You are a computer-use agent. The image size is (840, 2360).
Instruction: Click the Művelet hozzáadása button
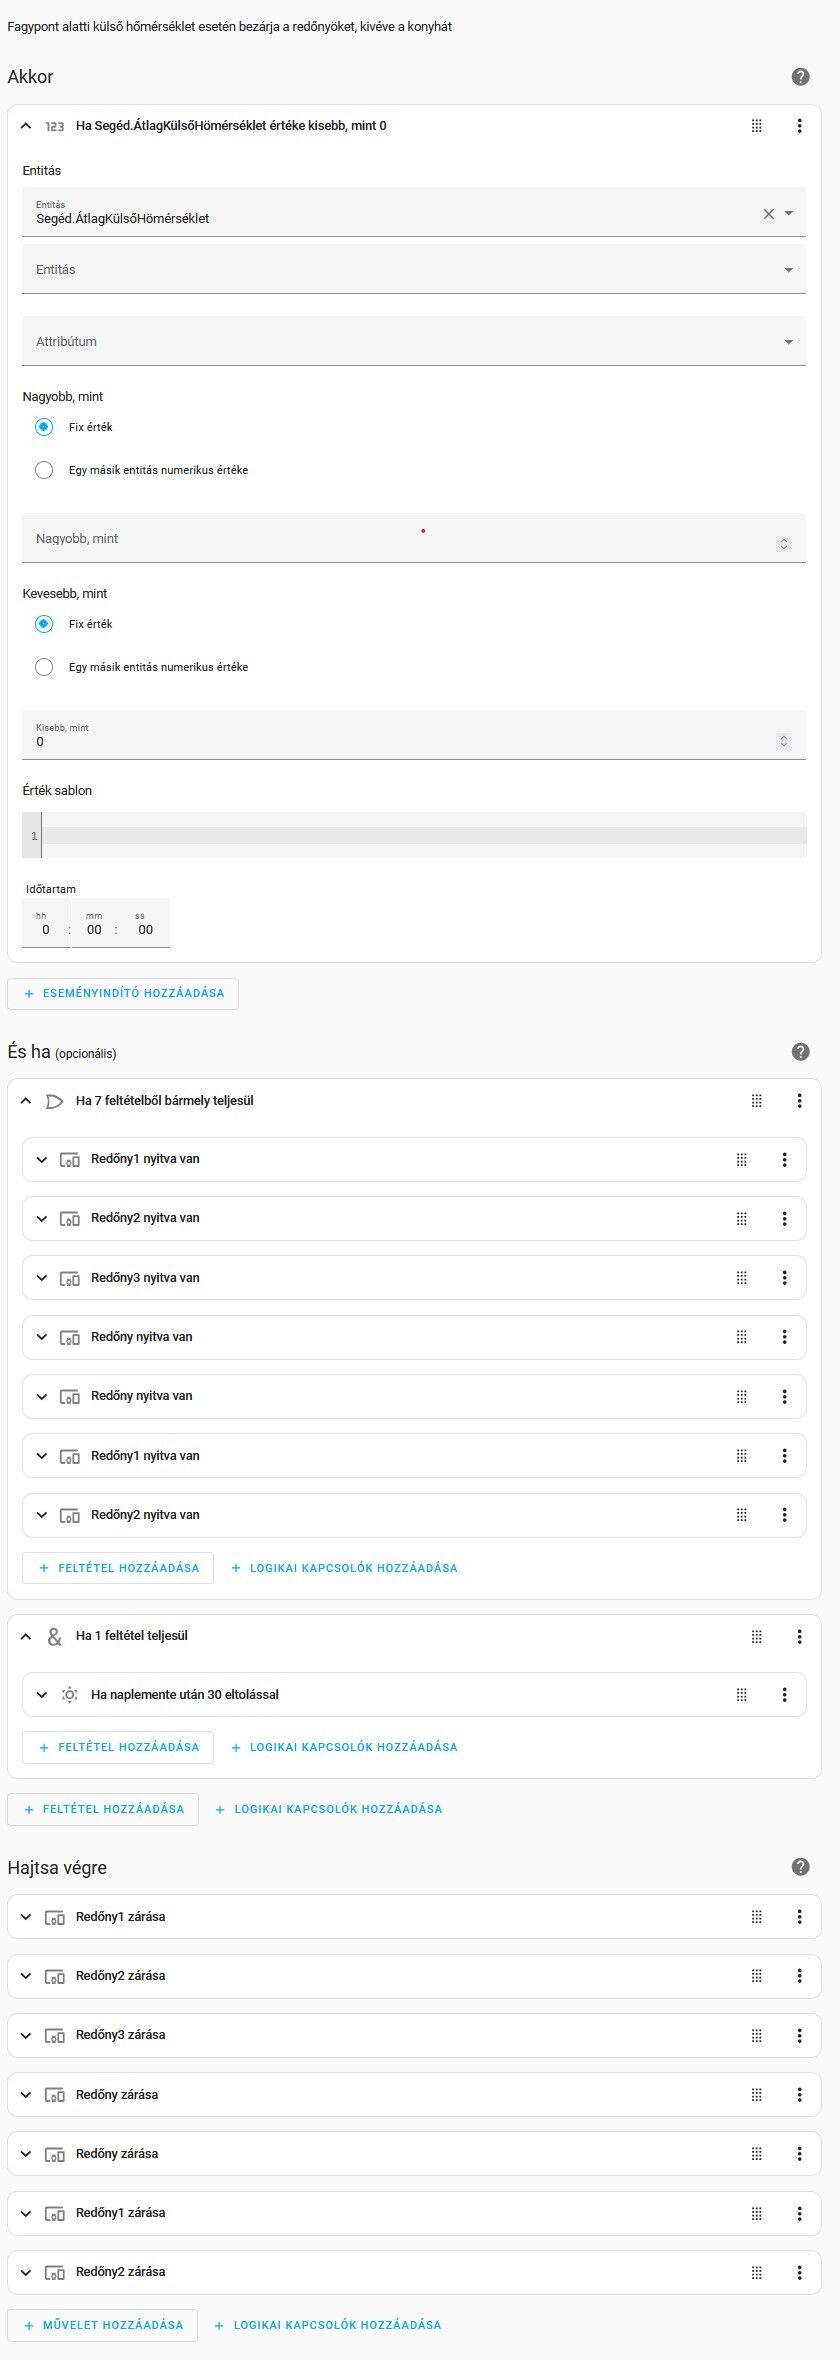tap(103, 2325)
